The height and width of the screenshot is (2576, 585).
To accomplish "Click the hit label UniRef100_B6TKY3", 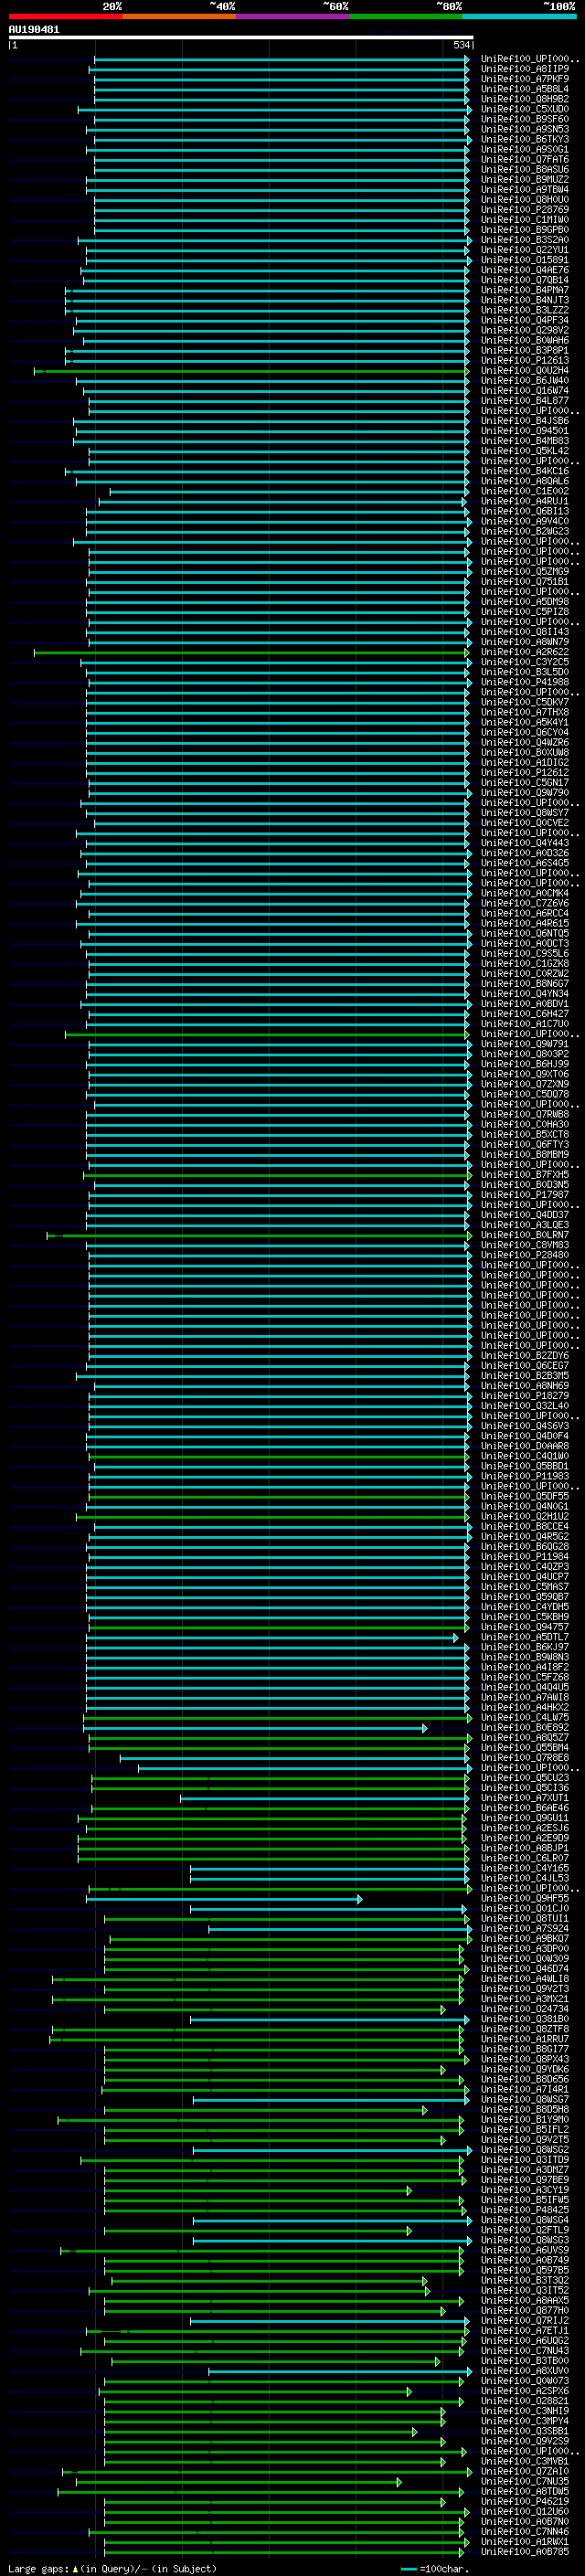I will click(525, 139).
